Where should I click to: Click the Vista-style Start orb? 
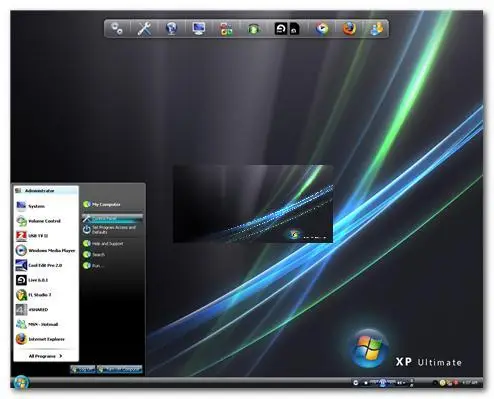coord(21,382)
